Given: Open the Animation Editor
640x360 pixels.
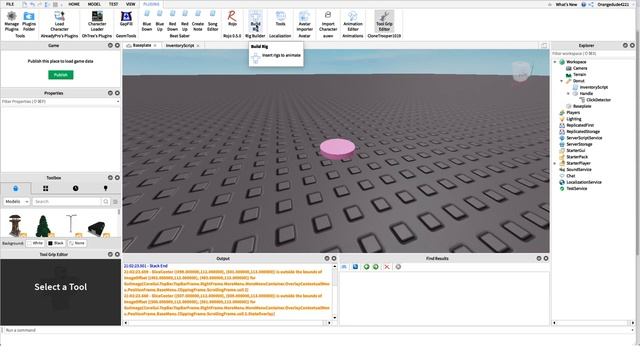Looking at the screenshot, I should [353, 21].
